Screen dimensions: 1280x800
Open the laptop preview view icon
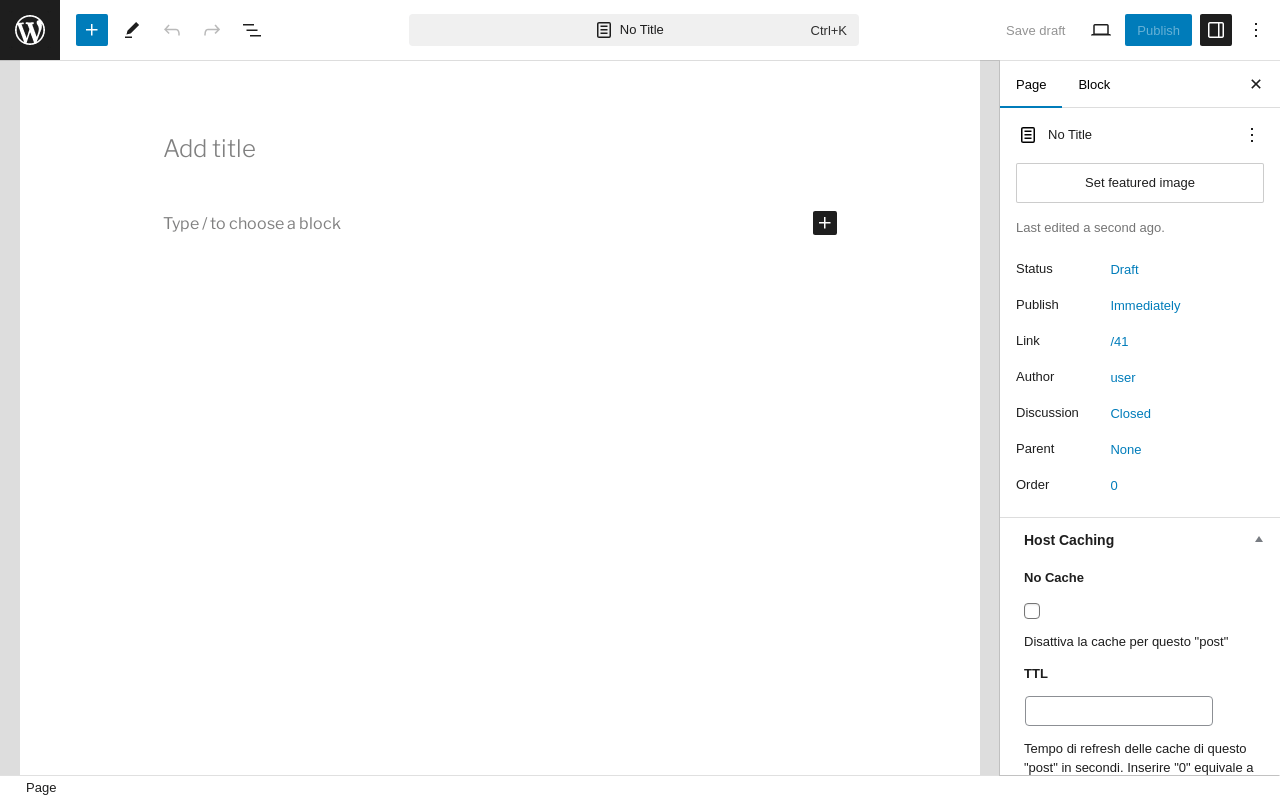[1101, 30]
